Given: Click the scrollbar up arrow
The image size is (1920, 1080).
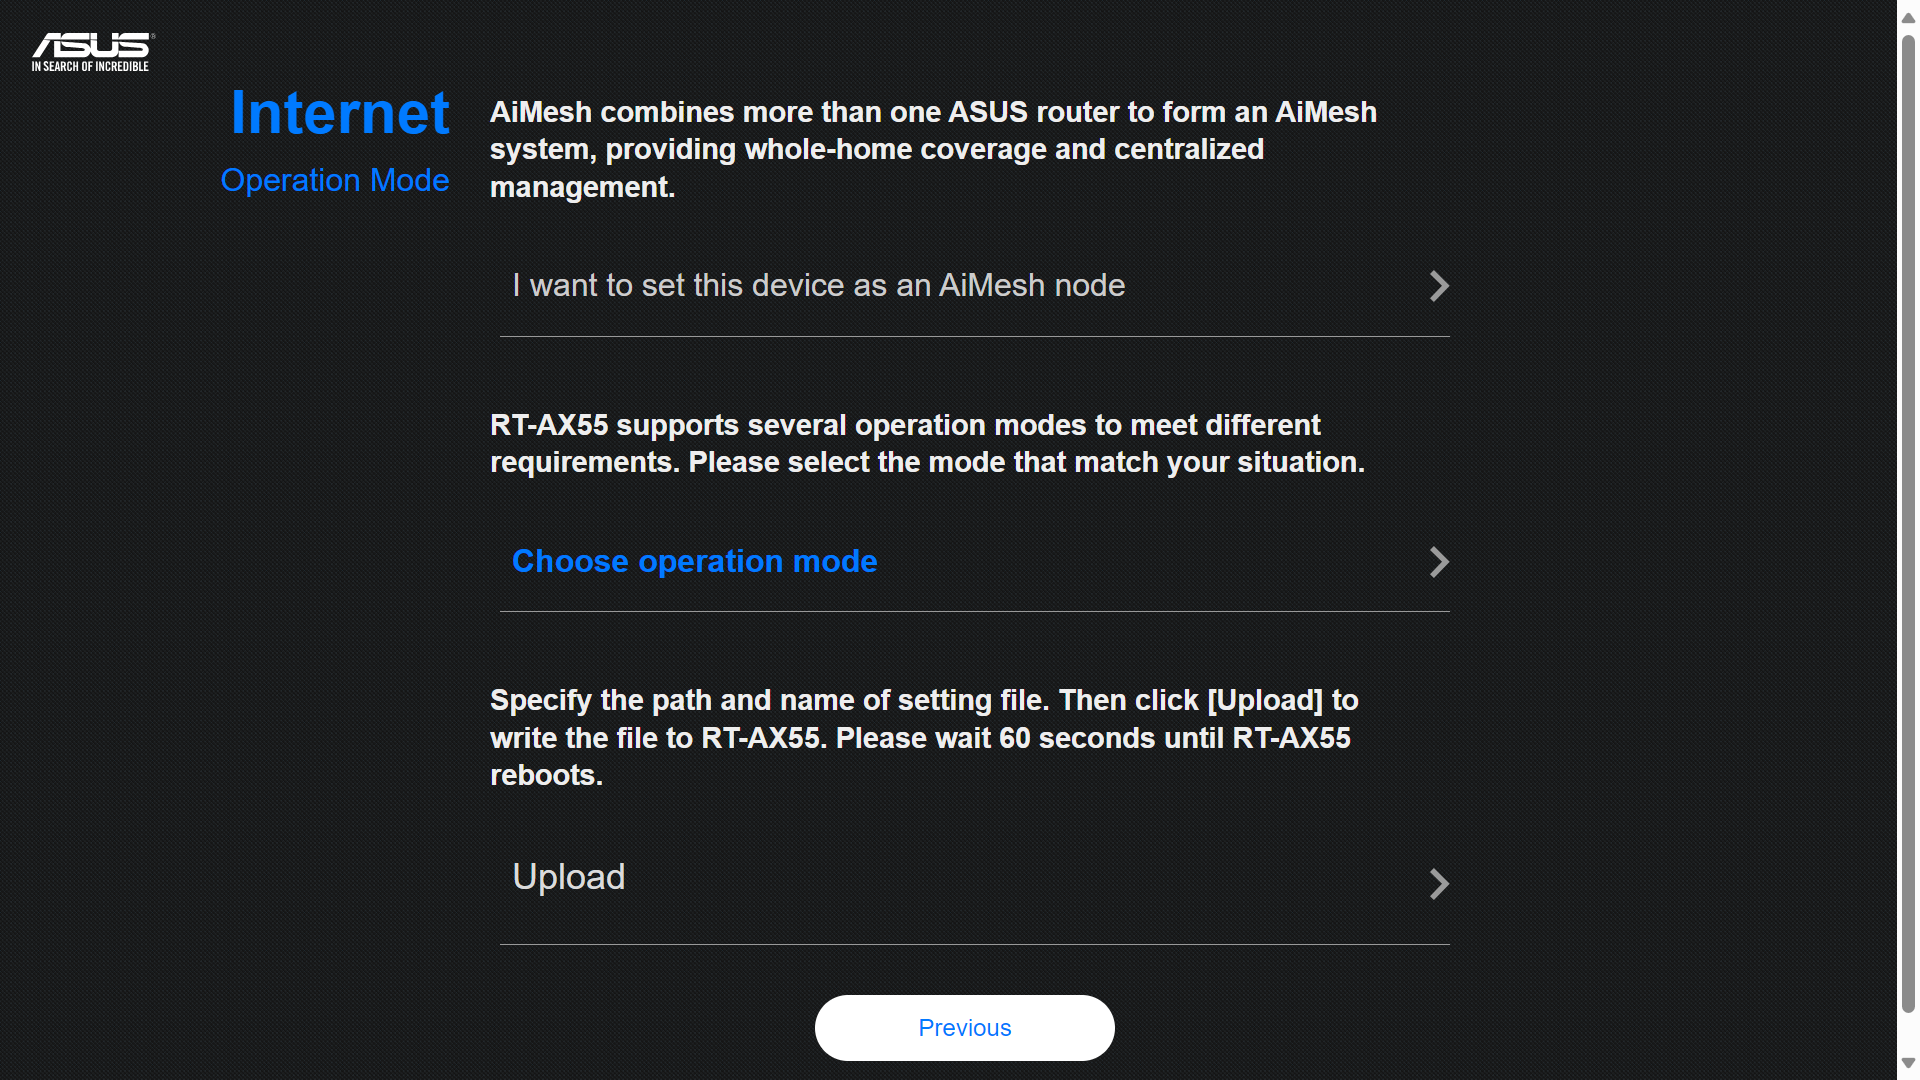Looking at the screenshot, I should (x=1908, y=16).
